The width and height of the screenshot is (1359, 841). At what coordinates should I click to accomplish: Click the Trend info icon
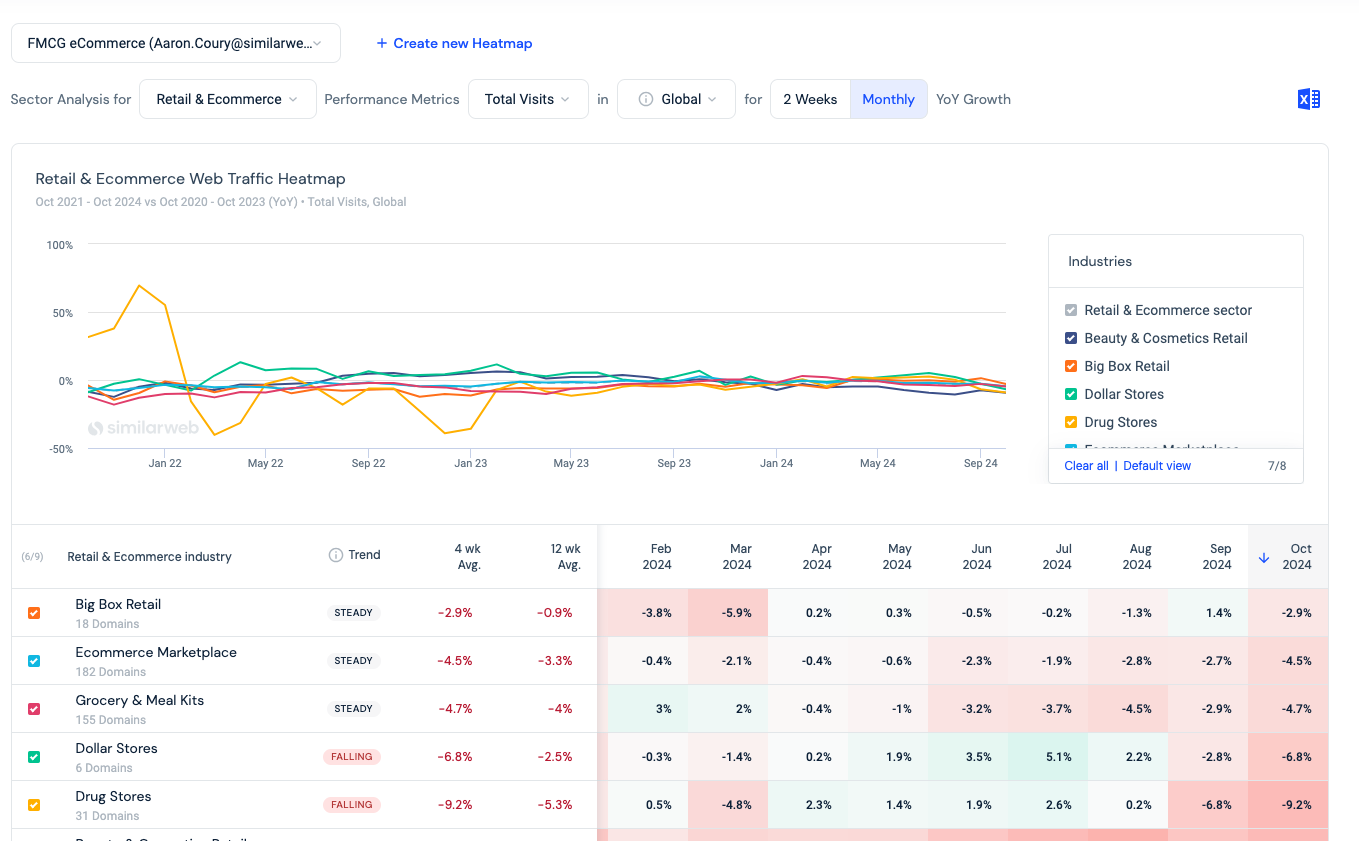coord(336,555)
